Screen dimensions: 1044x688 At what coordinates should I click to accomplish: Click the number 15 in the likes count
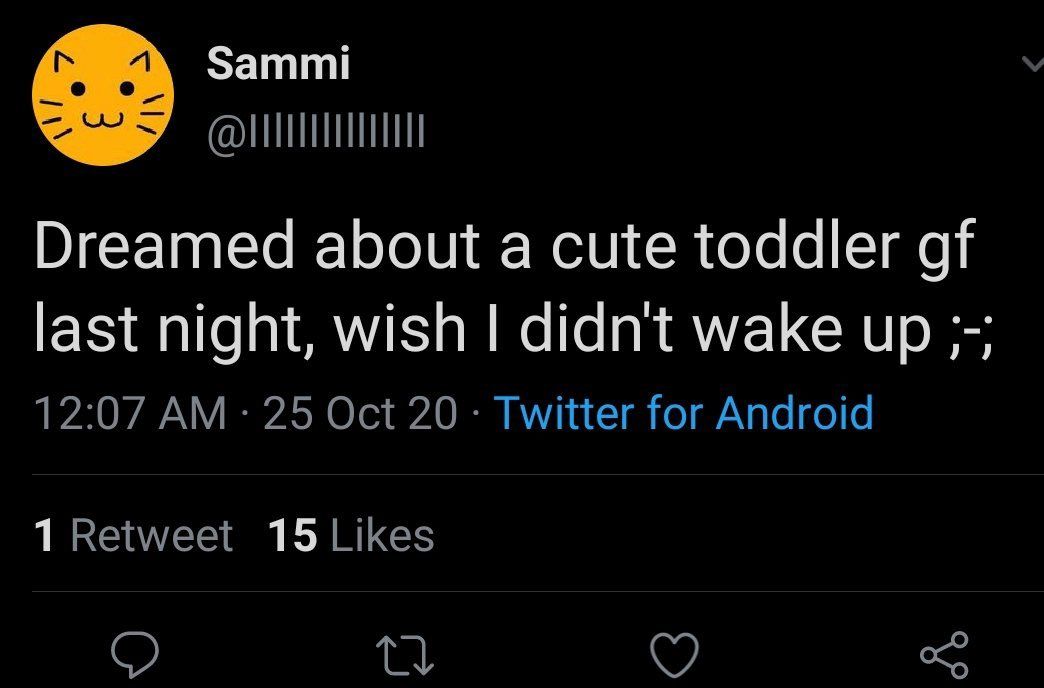coord(293,535)
